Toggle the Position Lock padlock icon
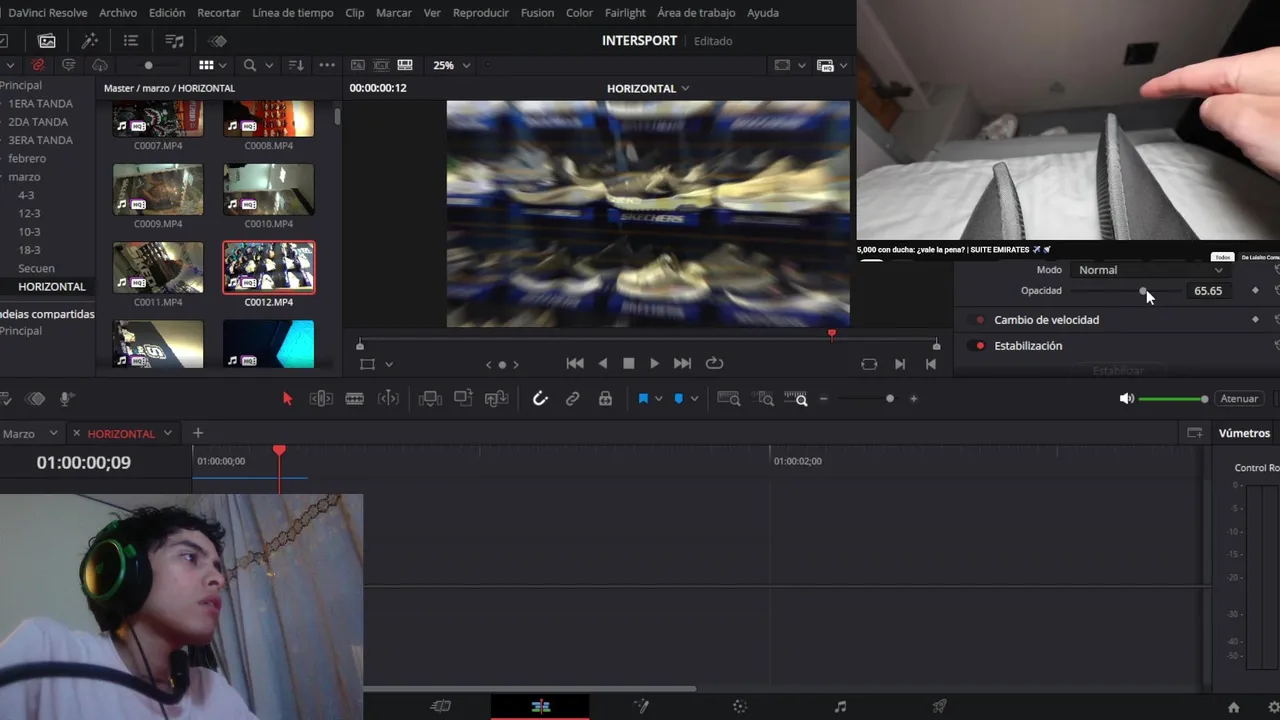This screenshot has height=720, width=1280. point(605,399)
